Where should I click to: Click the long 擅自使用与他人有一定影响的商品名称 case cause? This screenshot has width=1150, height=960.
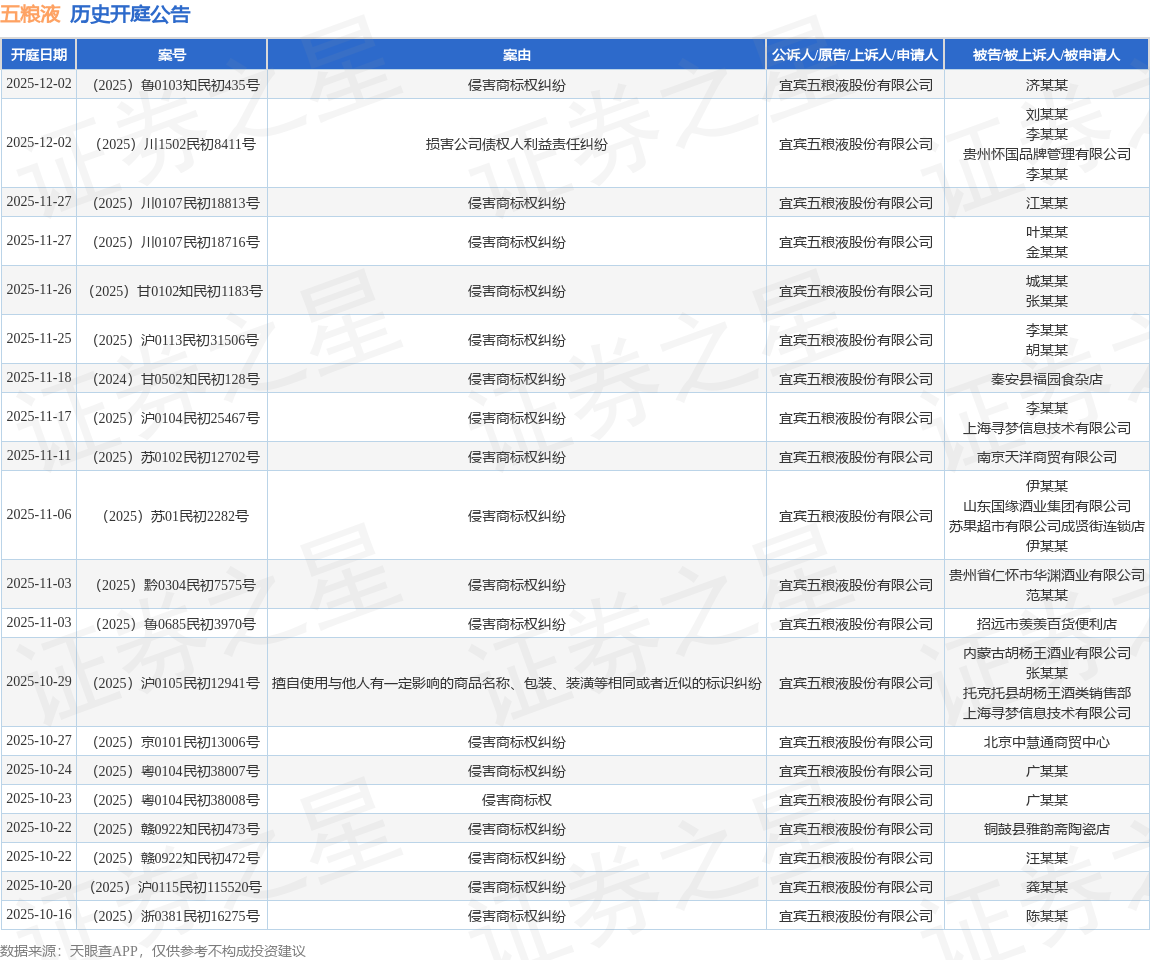pos(516,683)
